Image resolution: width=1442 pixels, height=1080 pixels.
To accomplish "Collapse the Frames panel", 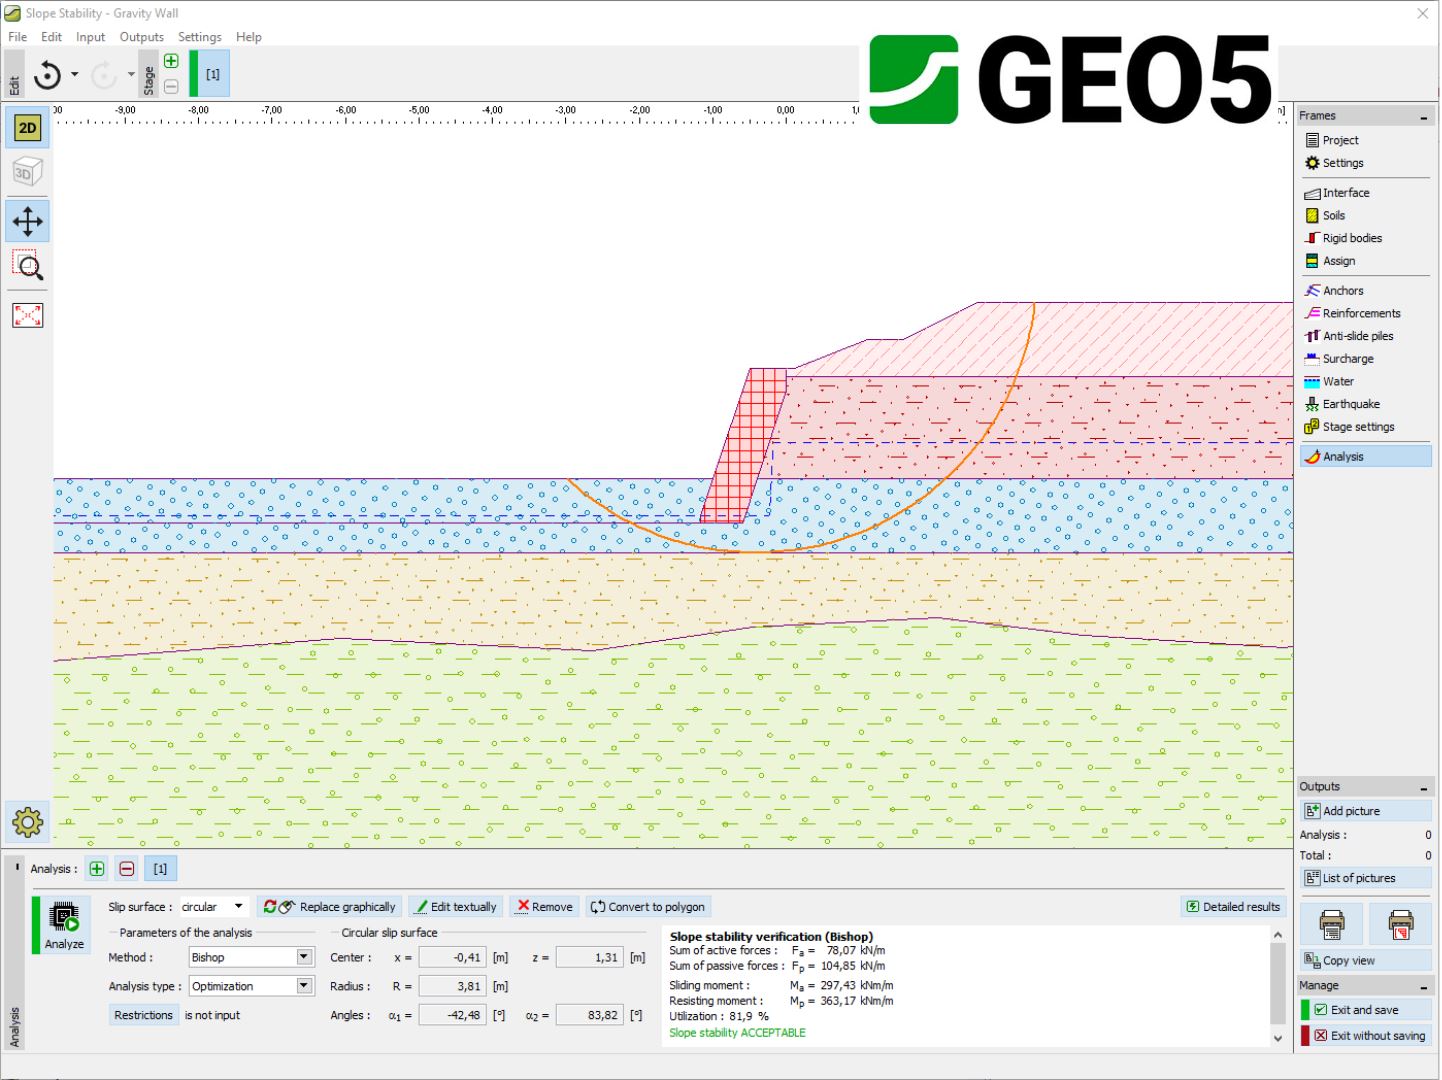I will pyautogui.click(x=1423, y=117).
